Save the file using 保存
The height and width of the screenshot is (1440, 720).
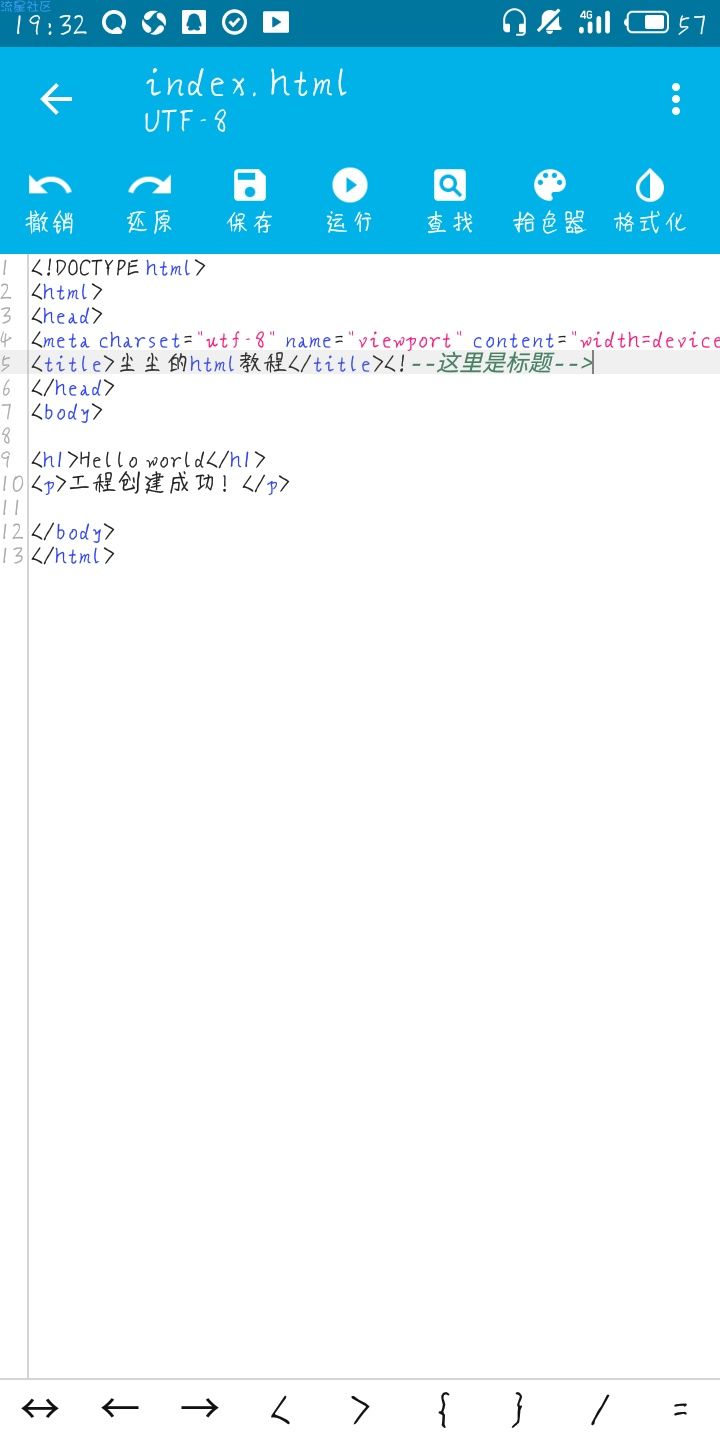250,202
